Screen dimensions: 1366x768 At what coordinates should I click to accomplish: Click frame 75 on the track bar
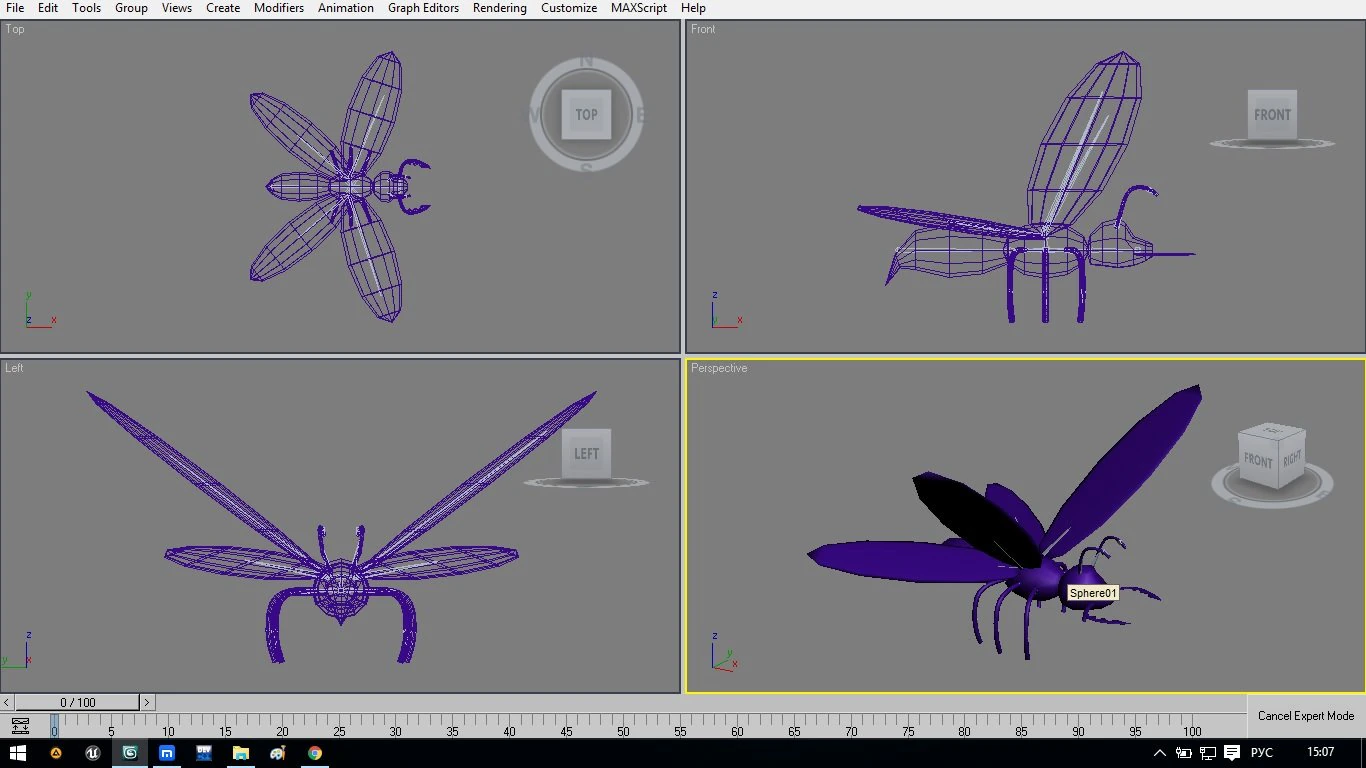point(907,724)
